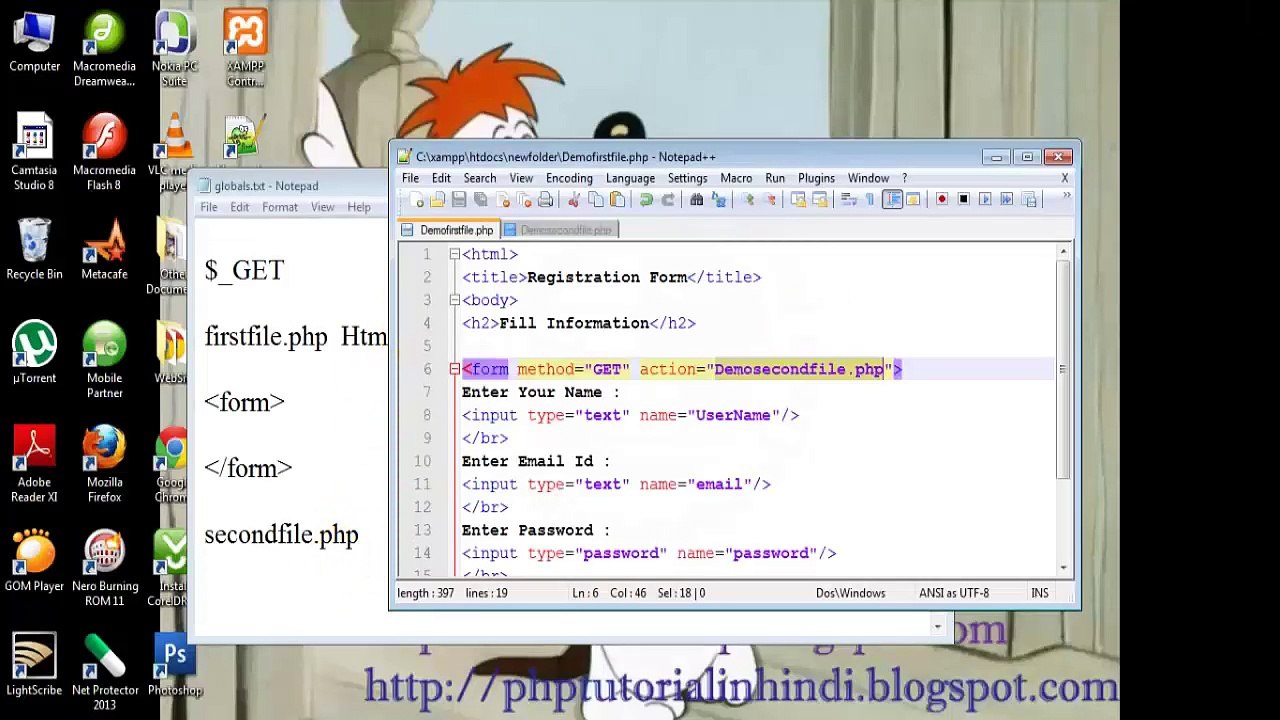Open Help menu in globals.txt Notepad

(x=359, y=207)
